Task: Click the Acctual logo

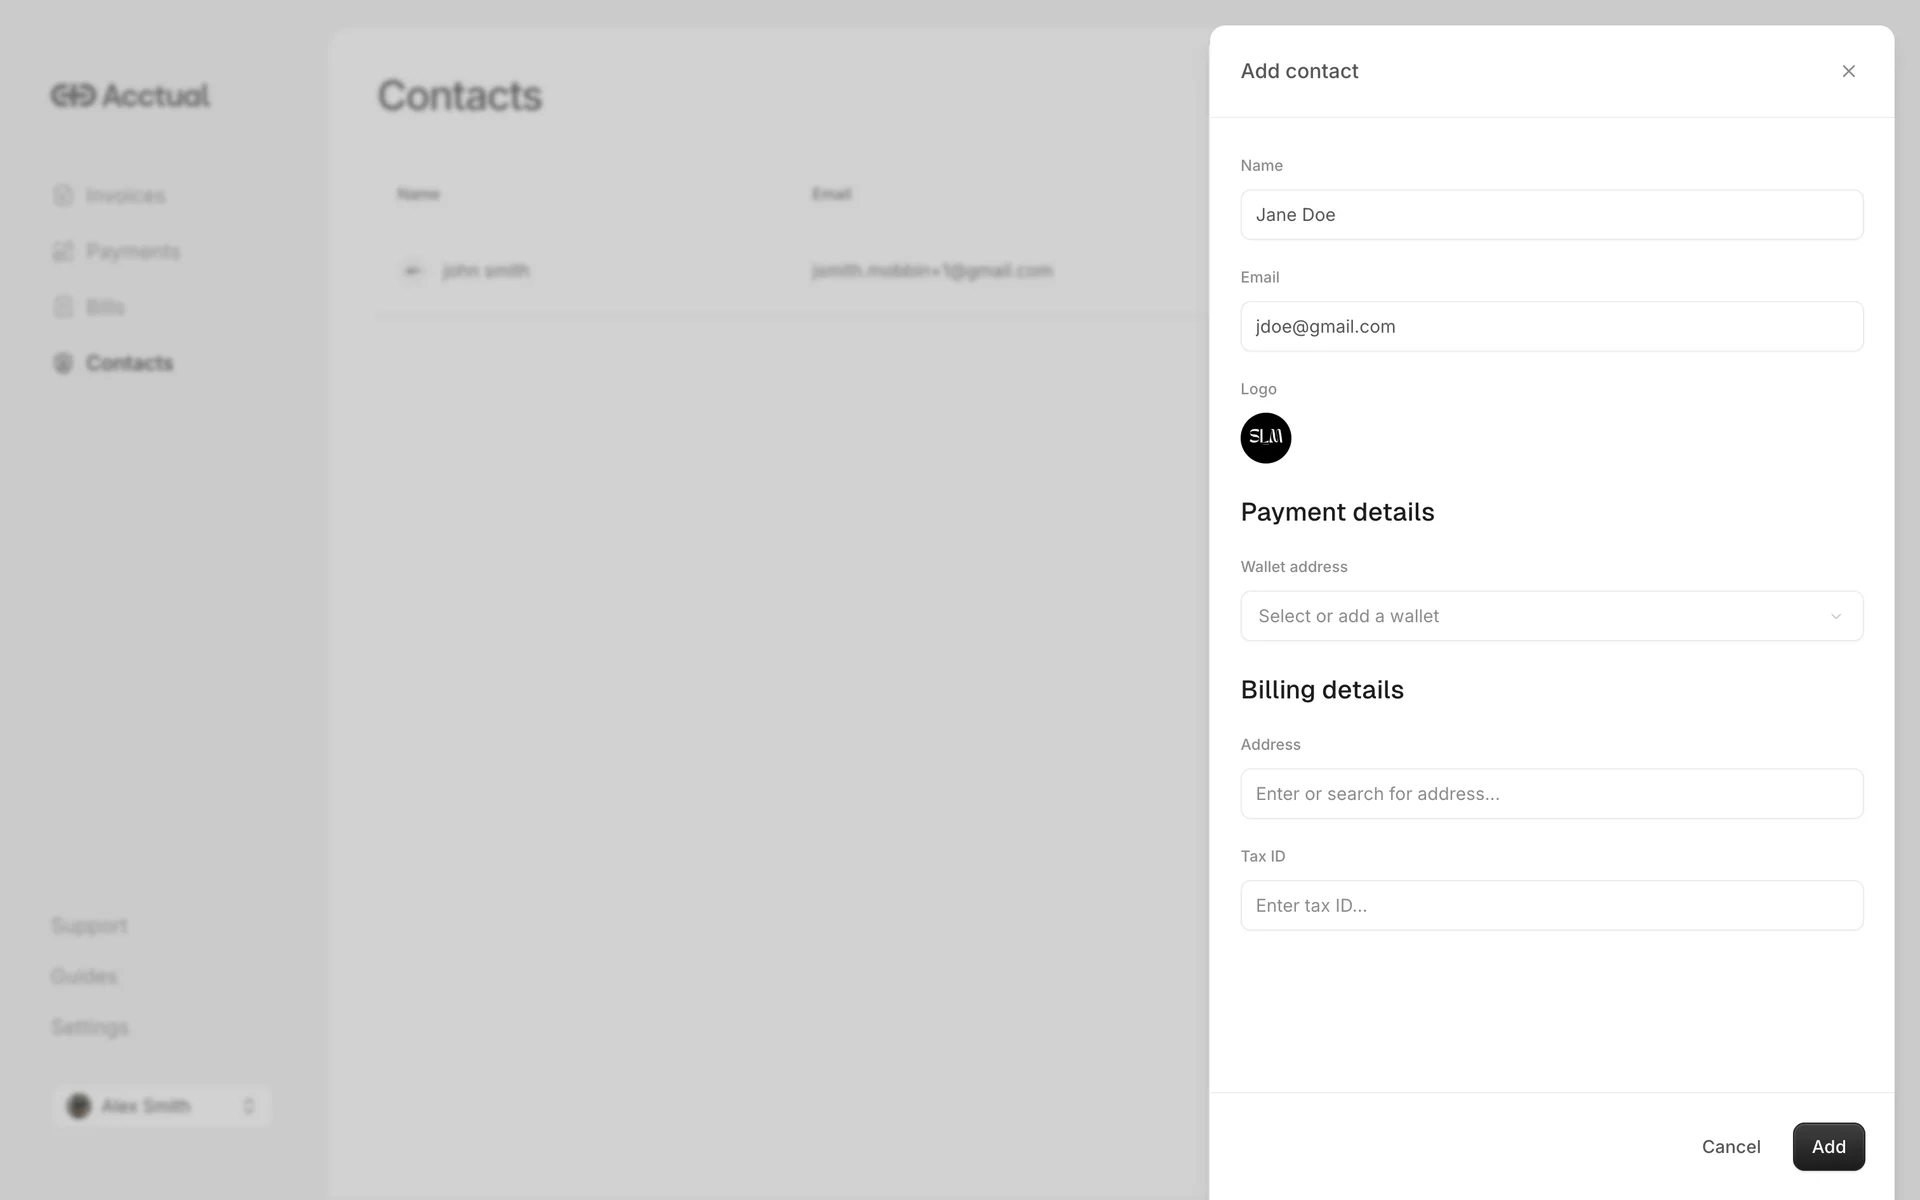Action: 130,95
